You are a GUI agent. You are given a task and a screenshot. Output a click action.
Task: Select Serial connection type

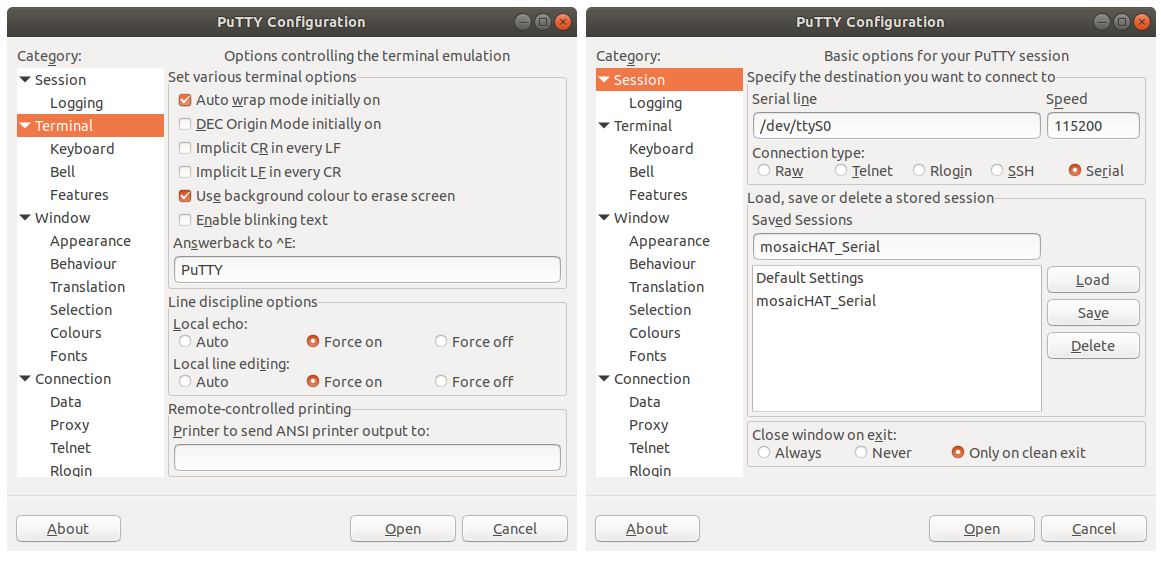(x=1074, y=170)
